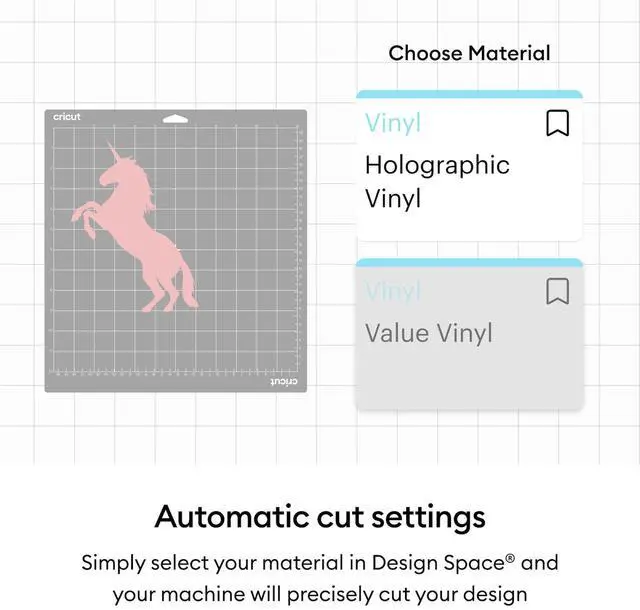Click blue bar atop Value Vinyl card
The width and height of the screenshot is (640, 610).
tap(469, 263)
